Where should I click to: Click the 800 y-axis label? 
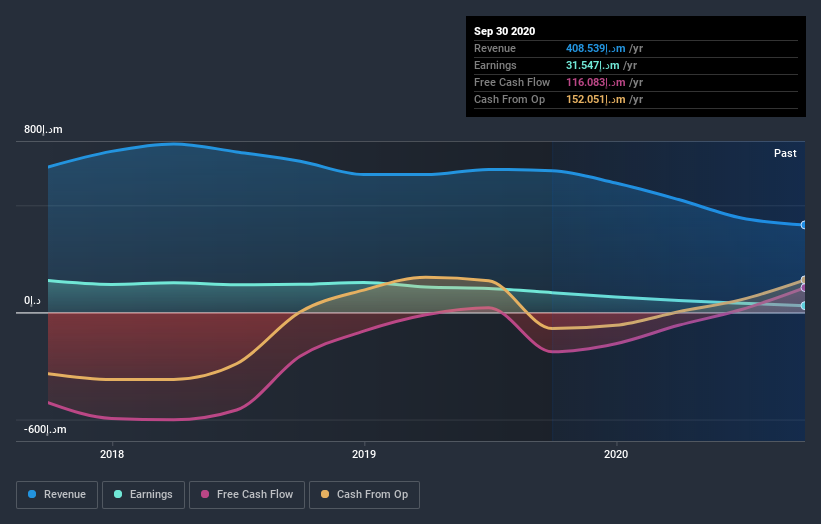point(43,129)
